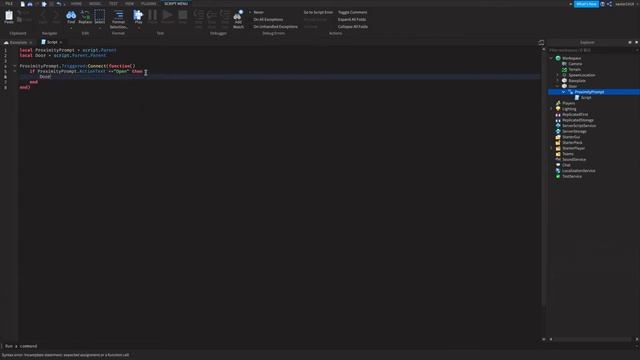Click the Script document icon under ProximityPrompt
Viewport: 640px width, 360px height.
(577, 98)
